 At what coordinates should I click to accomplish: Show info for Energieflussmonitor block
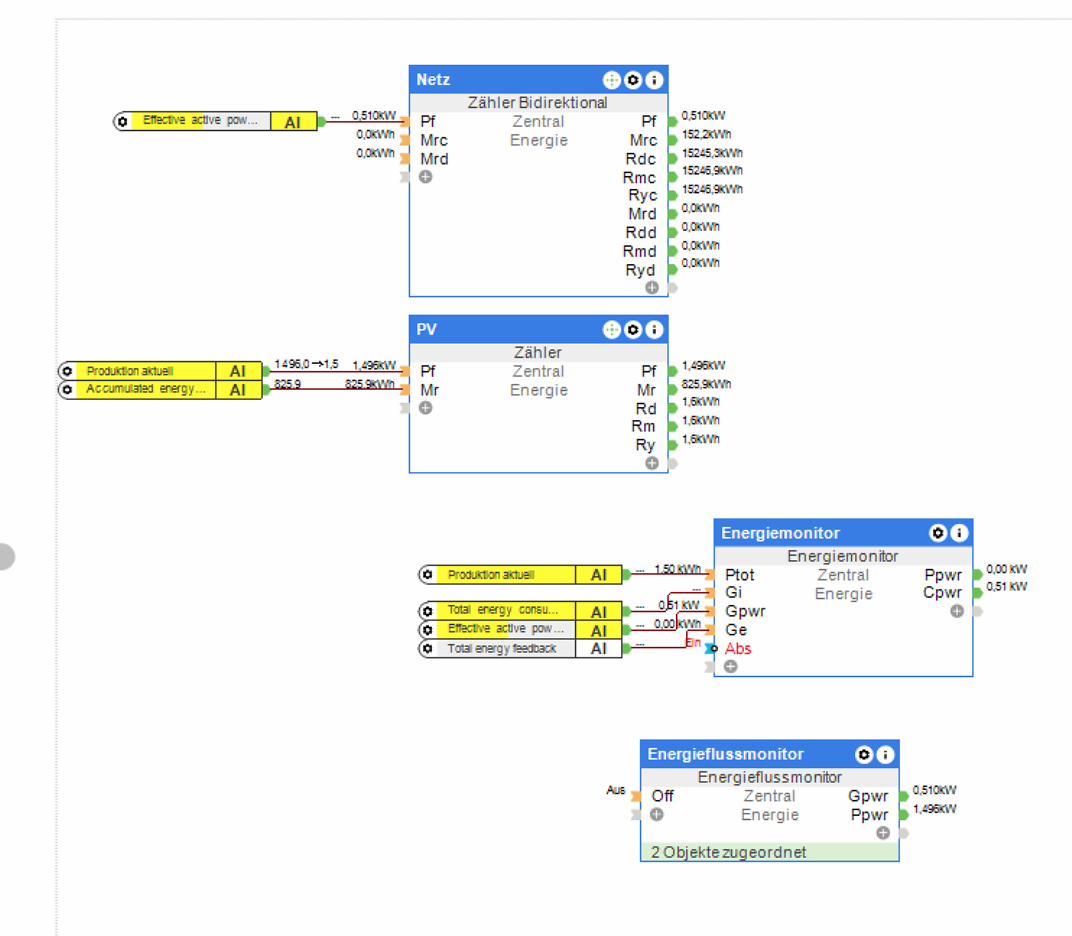[885, 754]
